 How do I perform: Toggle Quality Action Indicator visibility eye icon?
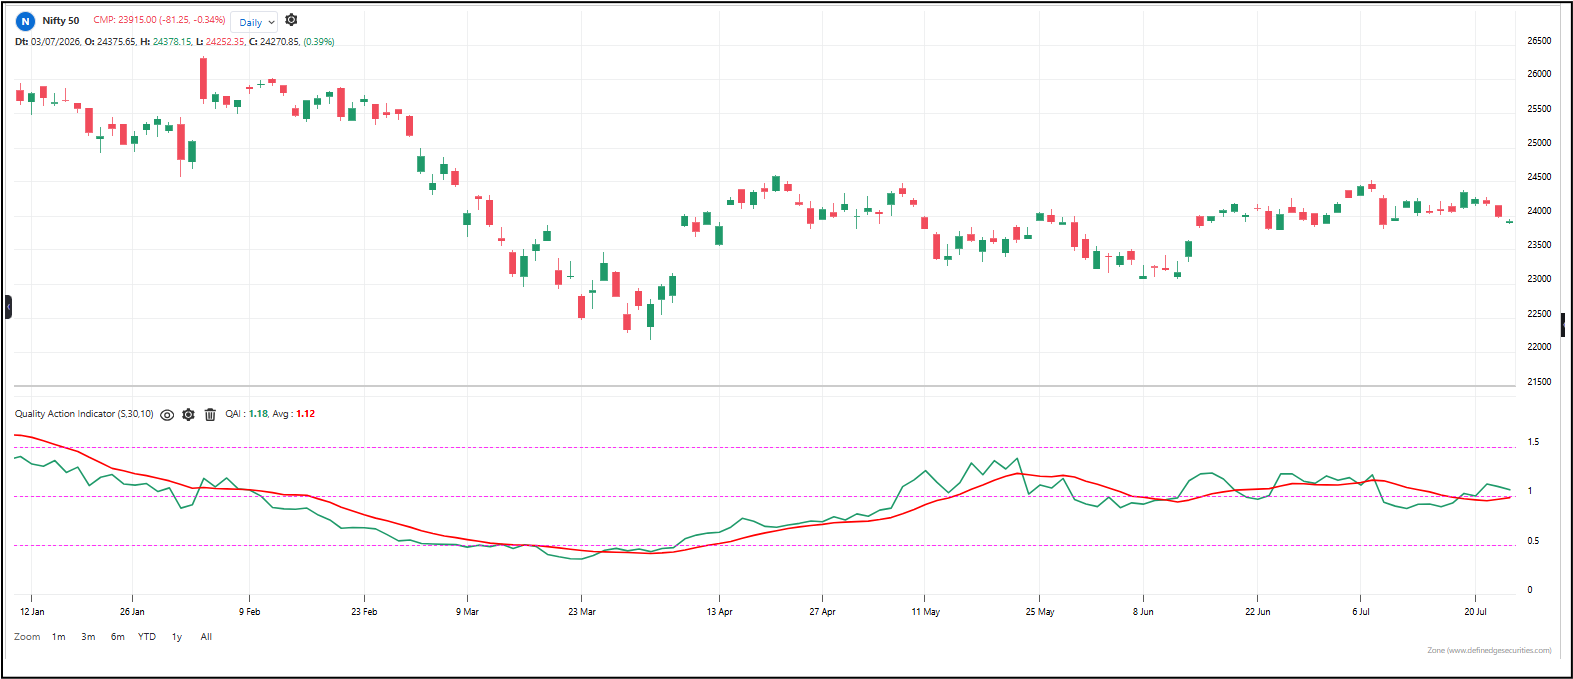[x=167, y=414]
